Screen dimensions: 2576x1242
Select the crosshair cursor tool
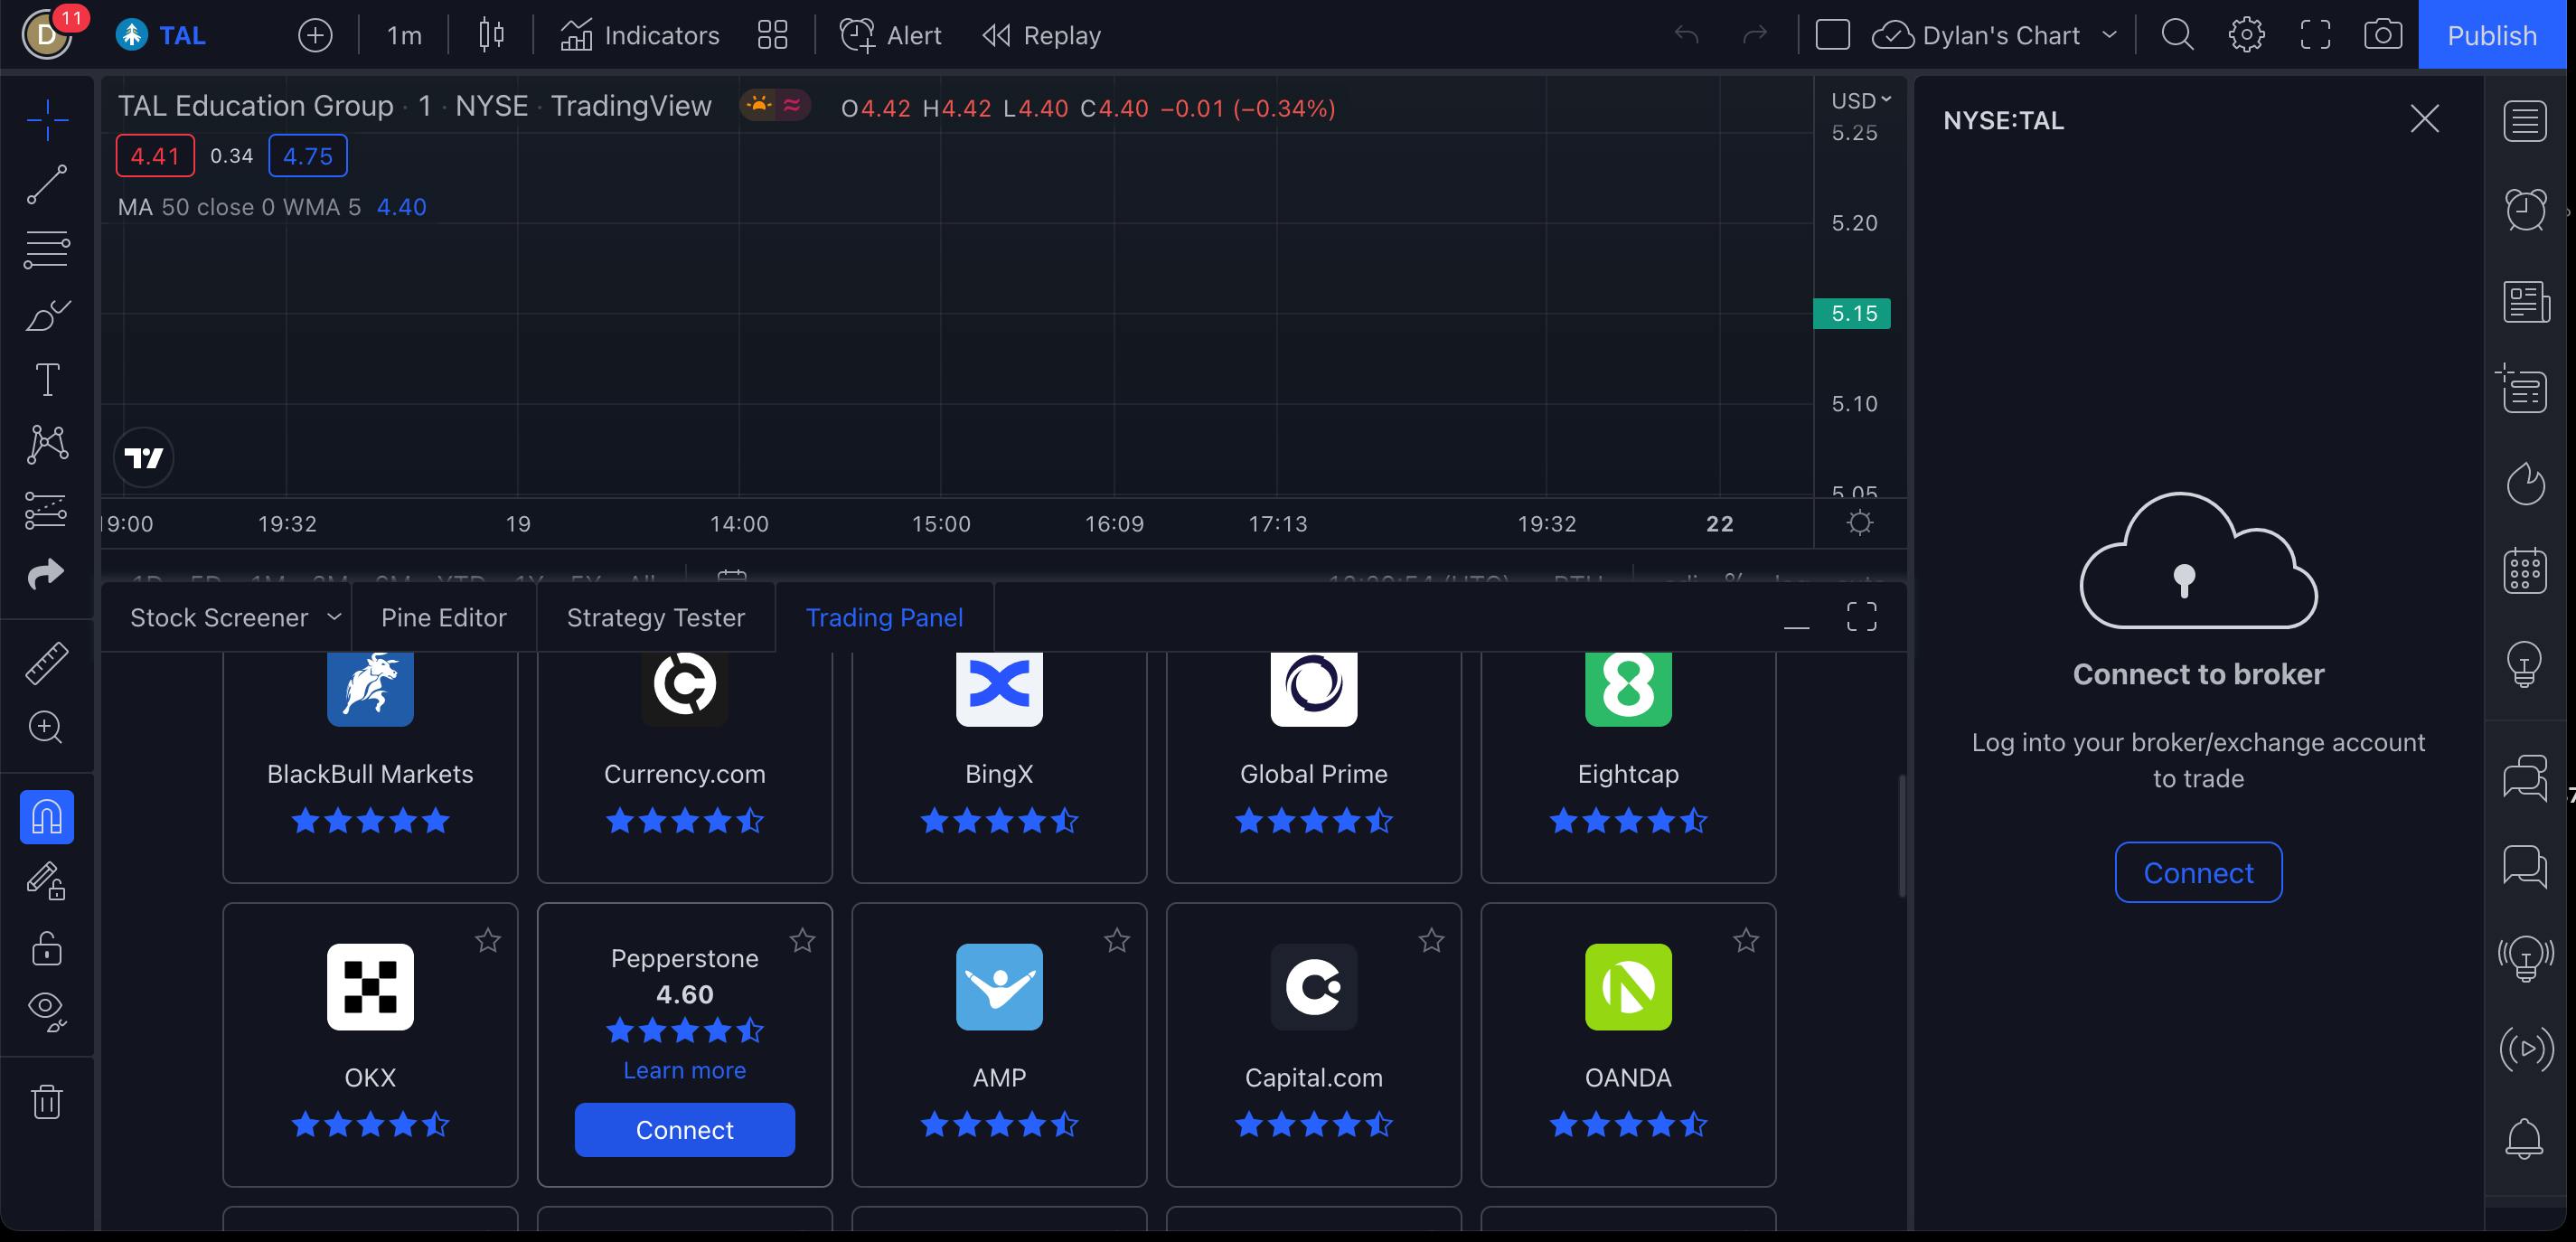pos(47,120)
